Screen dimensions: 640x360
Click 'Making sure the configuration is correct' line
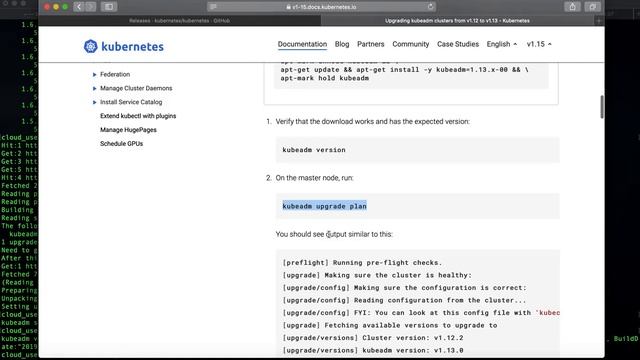click(404, 288)
